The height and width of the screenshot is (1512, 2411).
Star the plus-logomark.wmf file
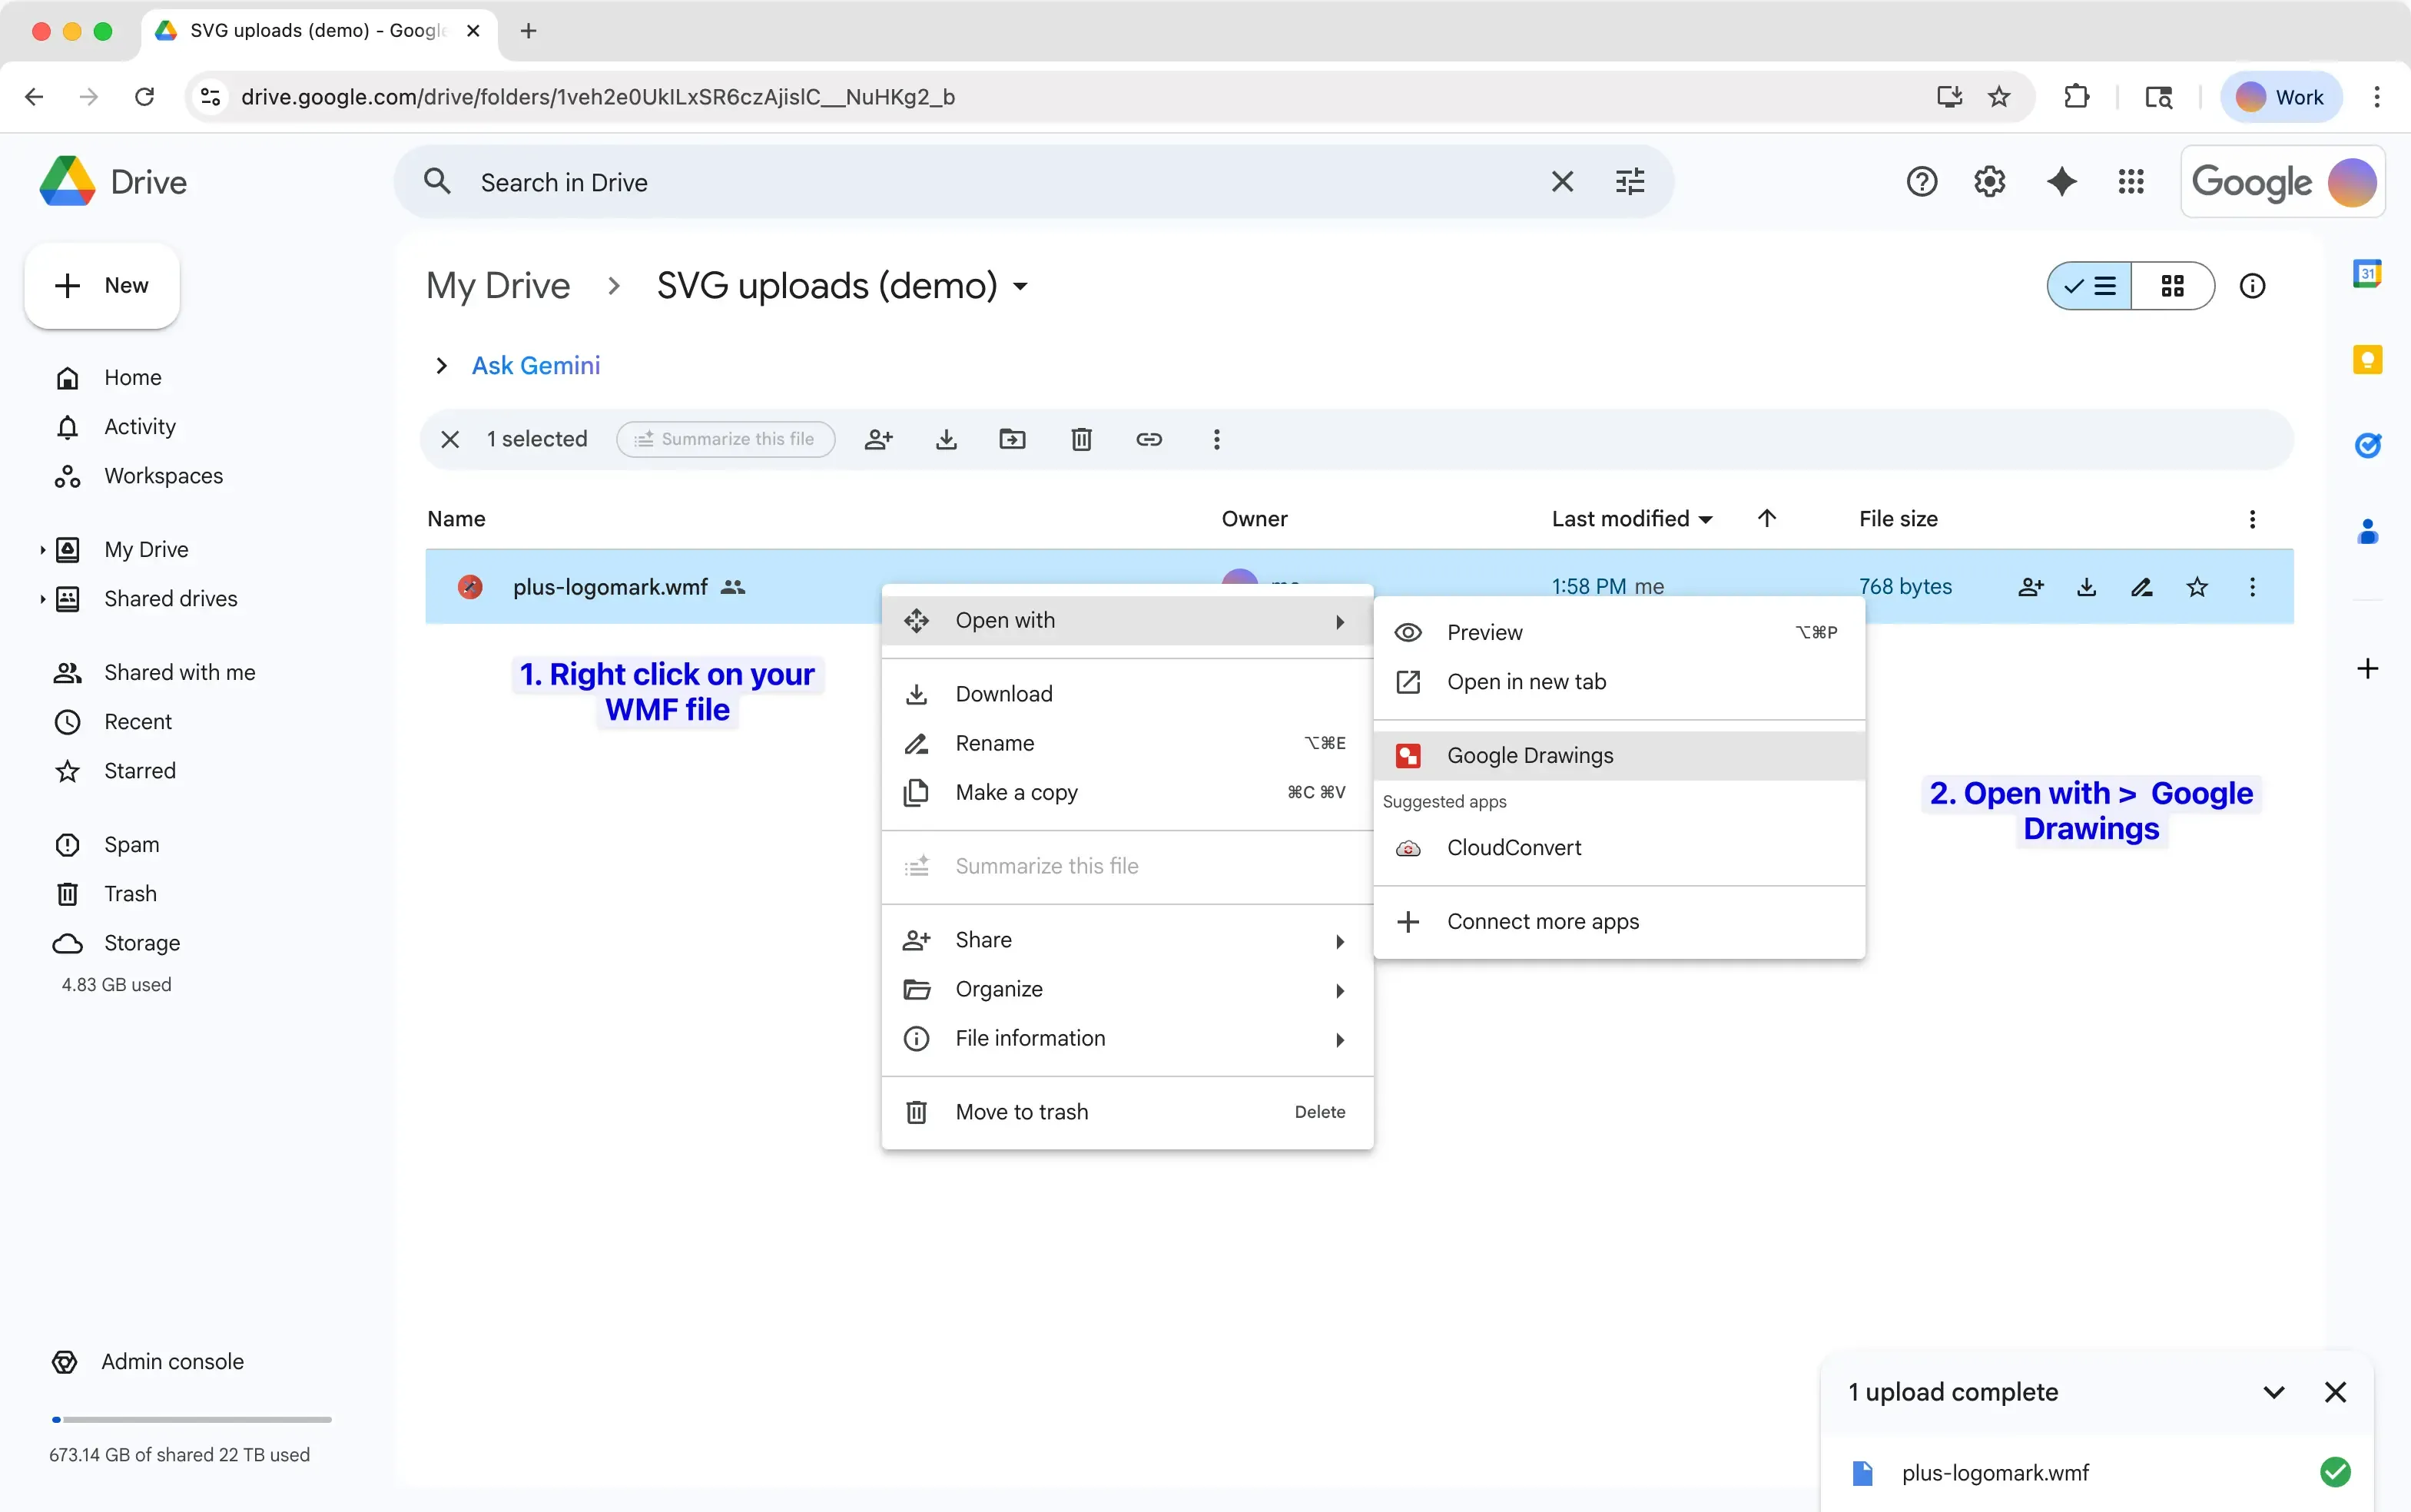[x=2197, y=587]
